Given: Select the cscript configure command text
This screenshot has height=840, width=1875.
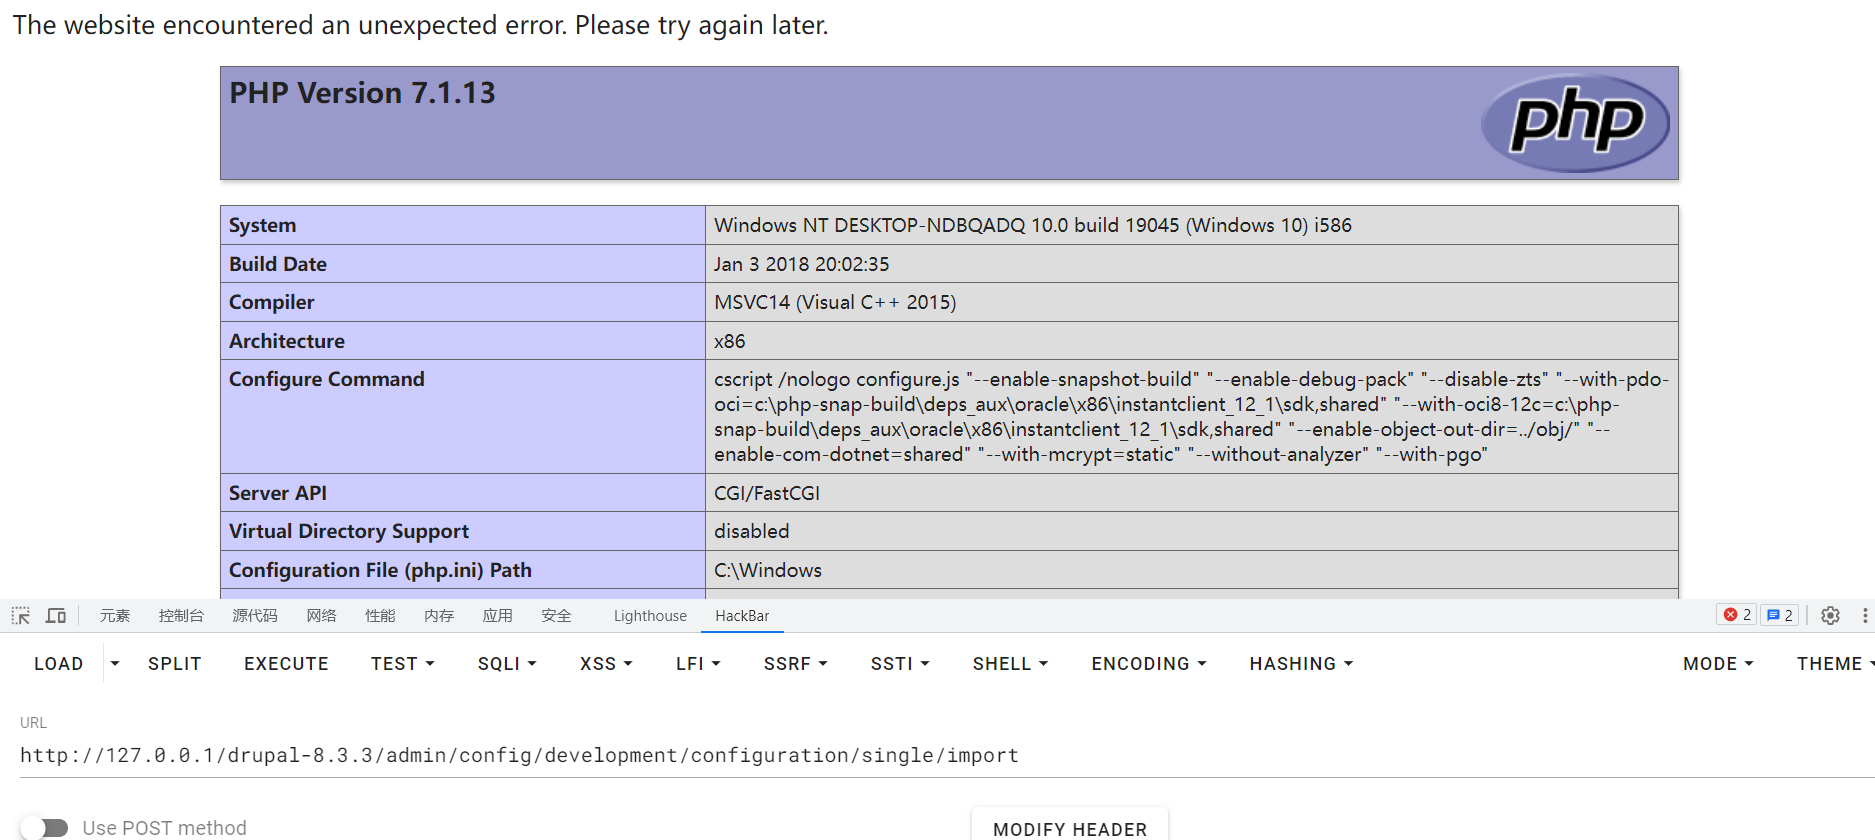Looking at the screenshot, I should pos(1192,417).
